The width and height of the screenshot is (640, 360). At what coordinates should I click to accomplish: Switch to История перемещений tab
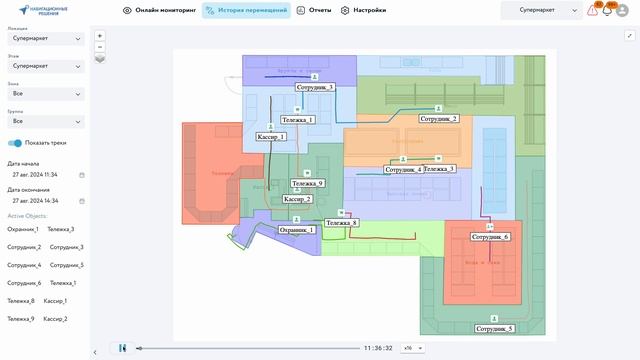coord(247,10)
